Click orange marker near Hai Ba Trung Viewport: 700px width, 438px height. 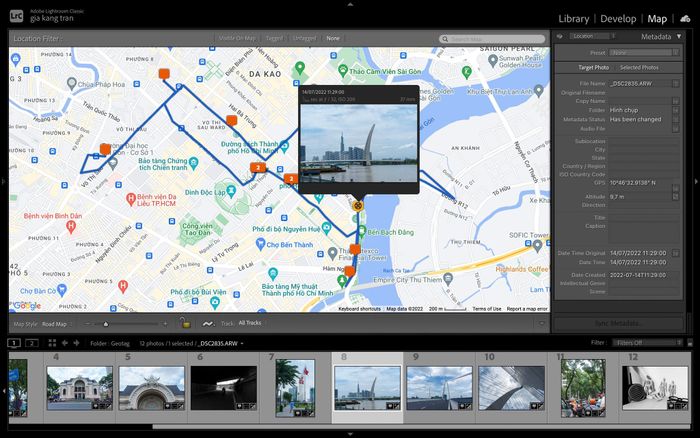click(x=231, y=120)
